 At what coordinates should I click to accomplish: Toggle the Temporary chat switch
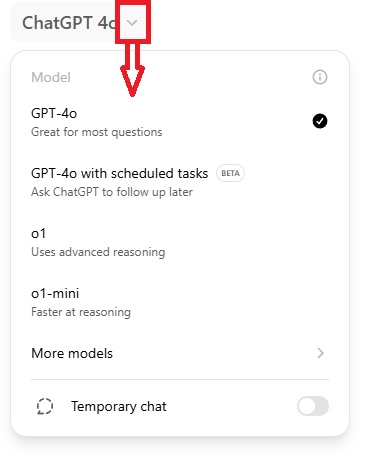[313, 406]
